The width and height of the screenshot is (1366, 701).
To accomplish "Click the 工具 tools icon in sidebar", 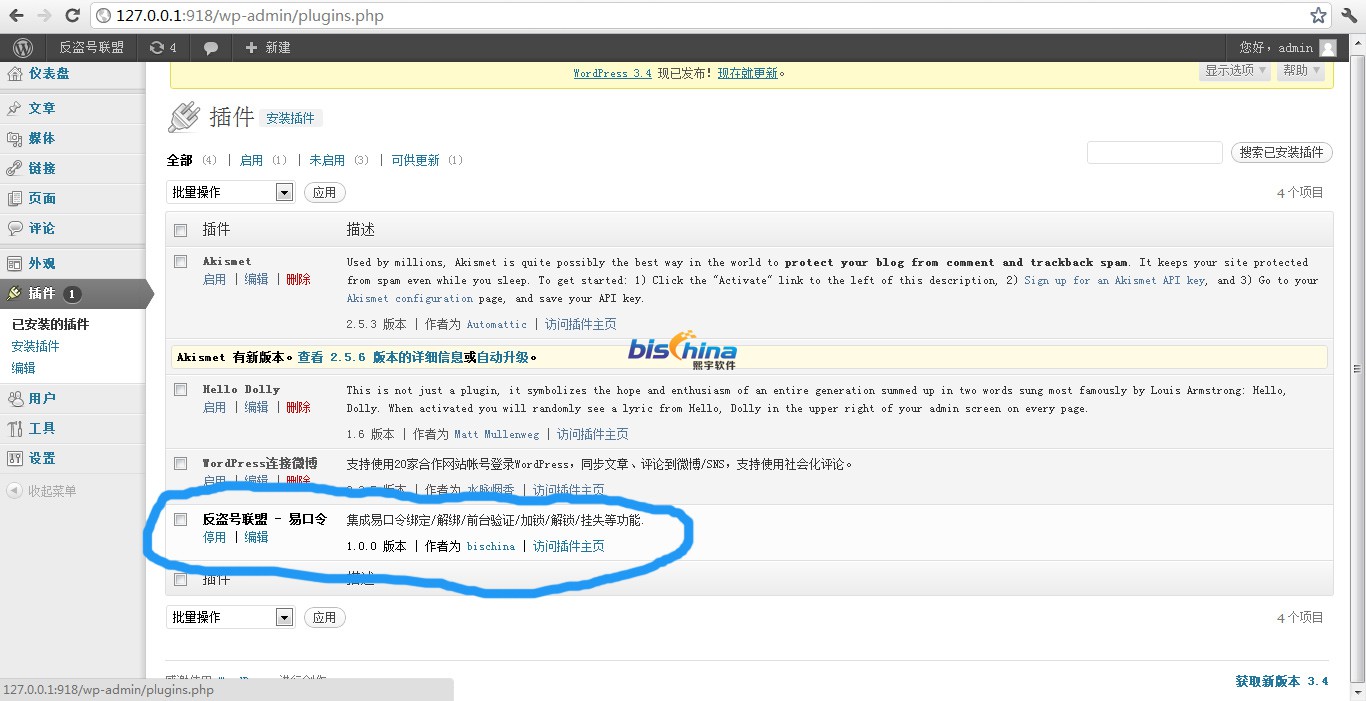I will coord(15,428).
